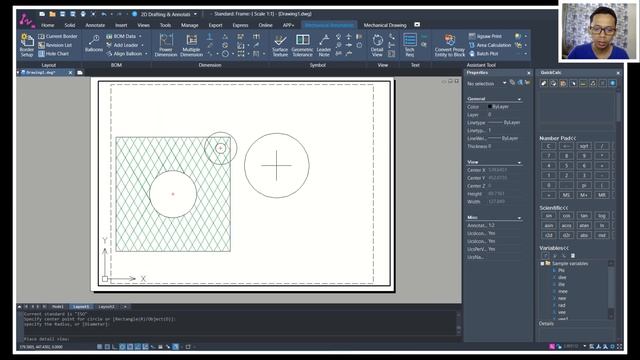Screen dimensions: 640x360
Task: Expand the BOM Data dropdown
Action: [x=140, y=36]
